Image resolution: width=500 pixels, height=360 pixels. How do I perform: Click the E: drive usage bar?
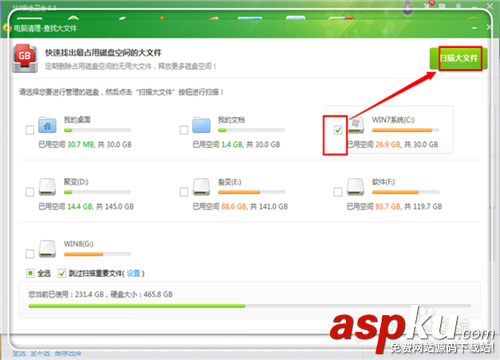pos(251,192)
